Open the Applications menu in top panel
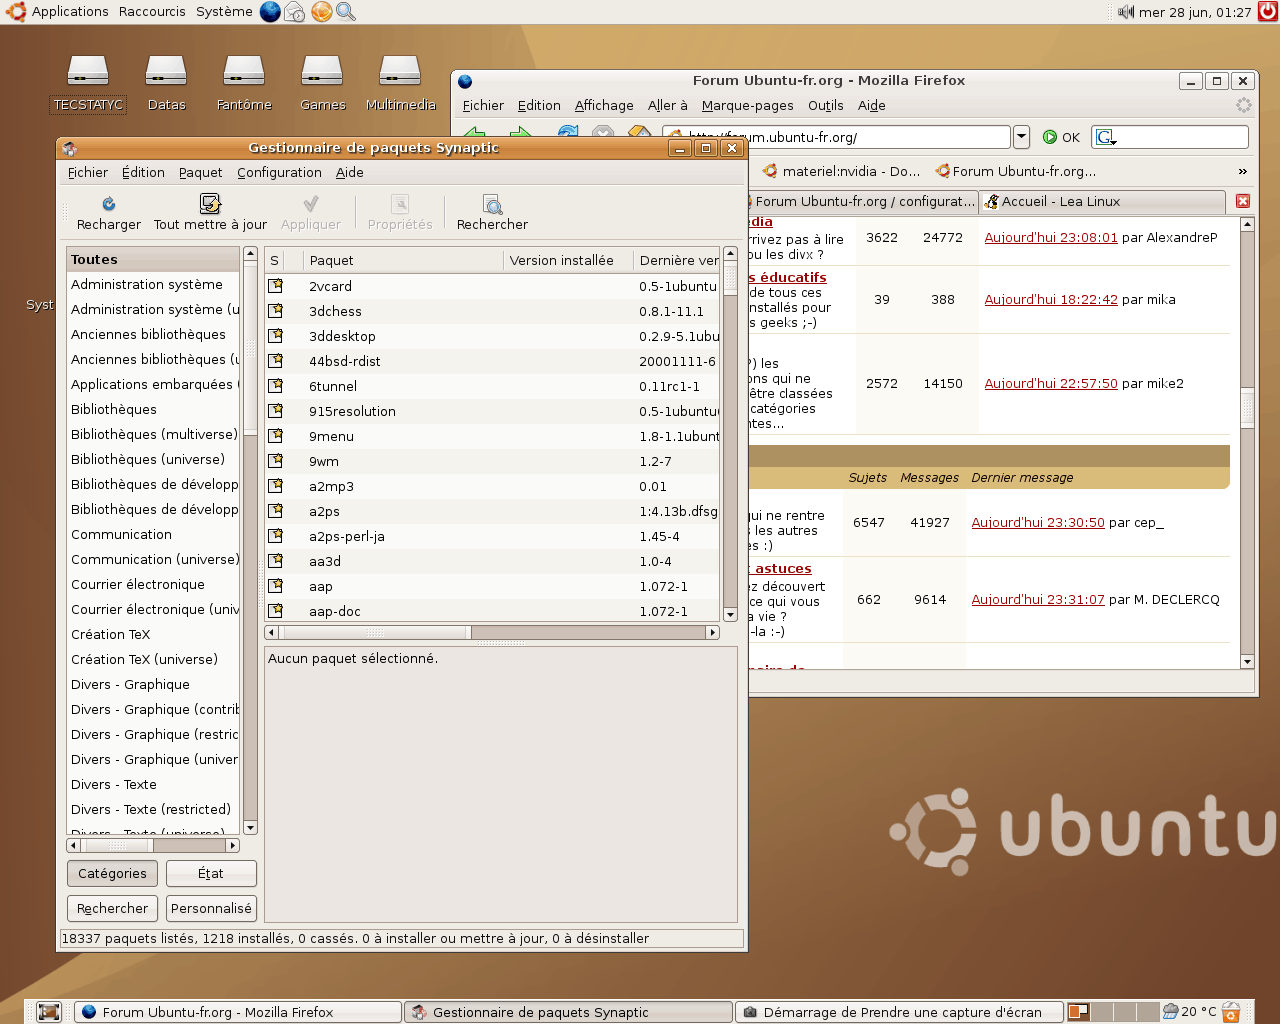The width and height of the screenshot is (1280, 1024). coord(58,12)
